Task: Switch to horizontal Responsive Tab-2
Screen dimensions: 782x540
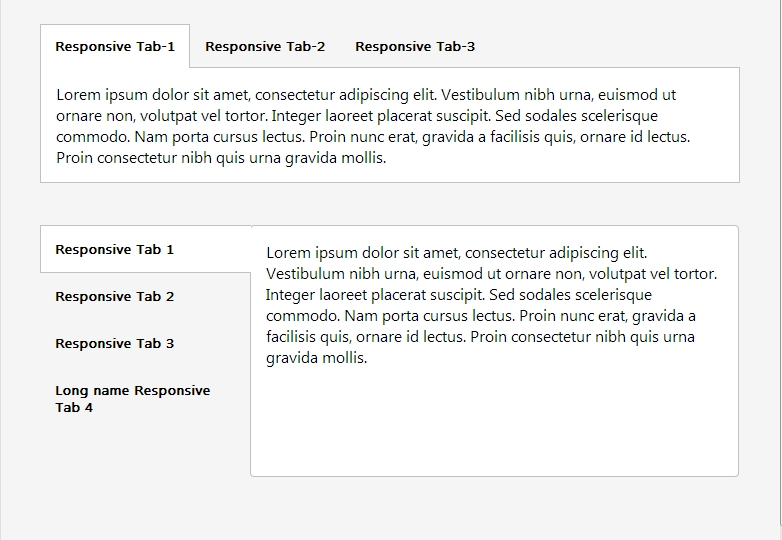Action: [265, 46]
